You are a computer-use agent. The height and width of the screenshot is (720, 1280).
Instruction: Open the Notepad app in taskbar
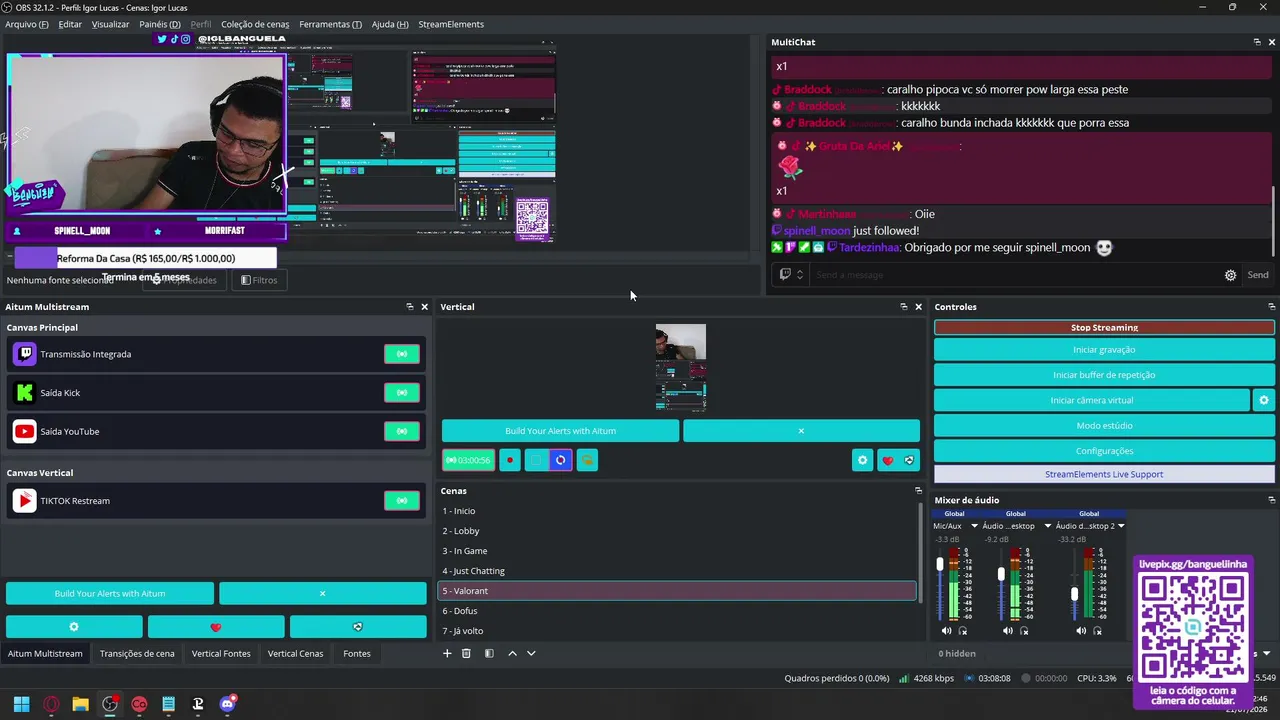click(x=168, y=704)
